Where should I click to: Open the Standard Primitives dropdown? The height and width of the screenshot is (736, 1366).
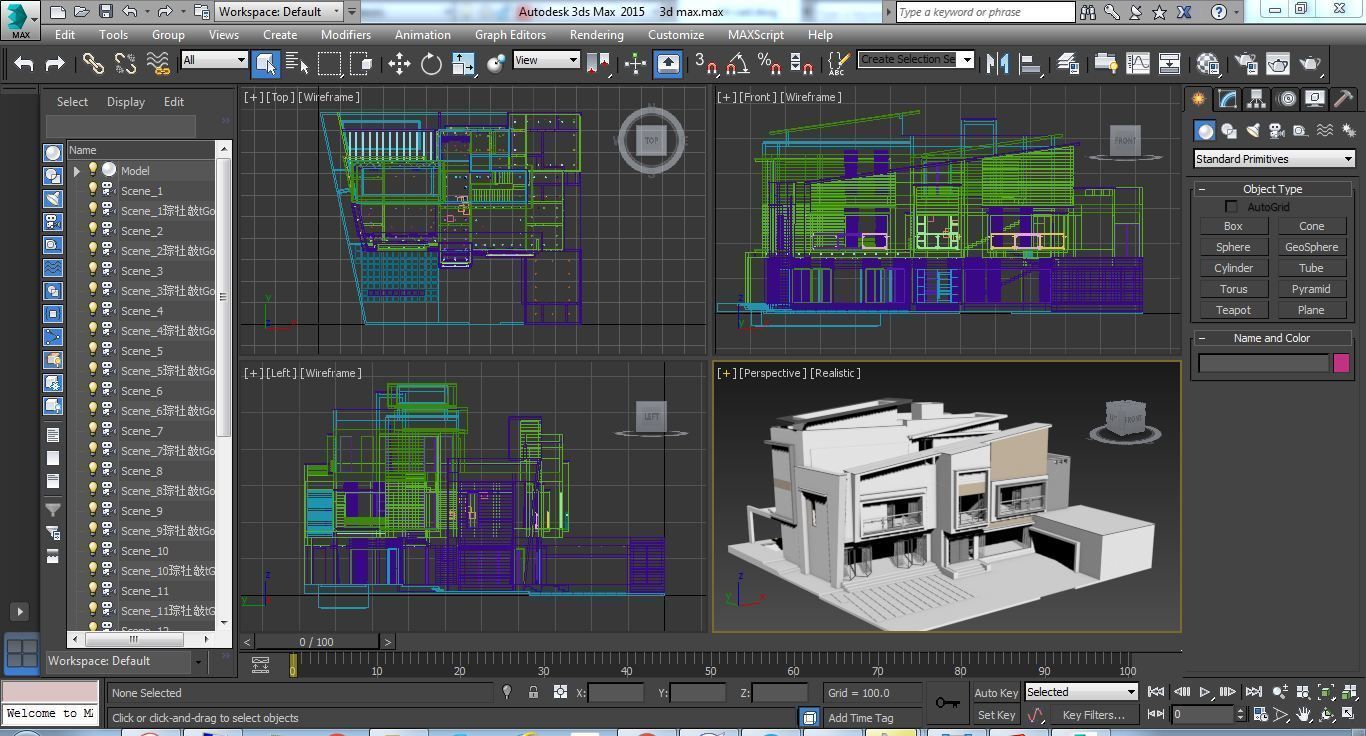pos(1274,159)
